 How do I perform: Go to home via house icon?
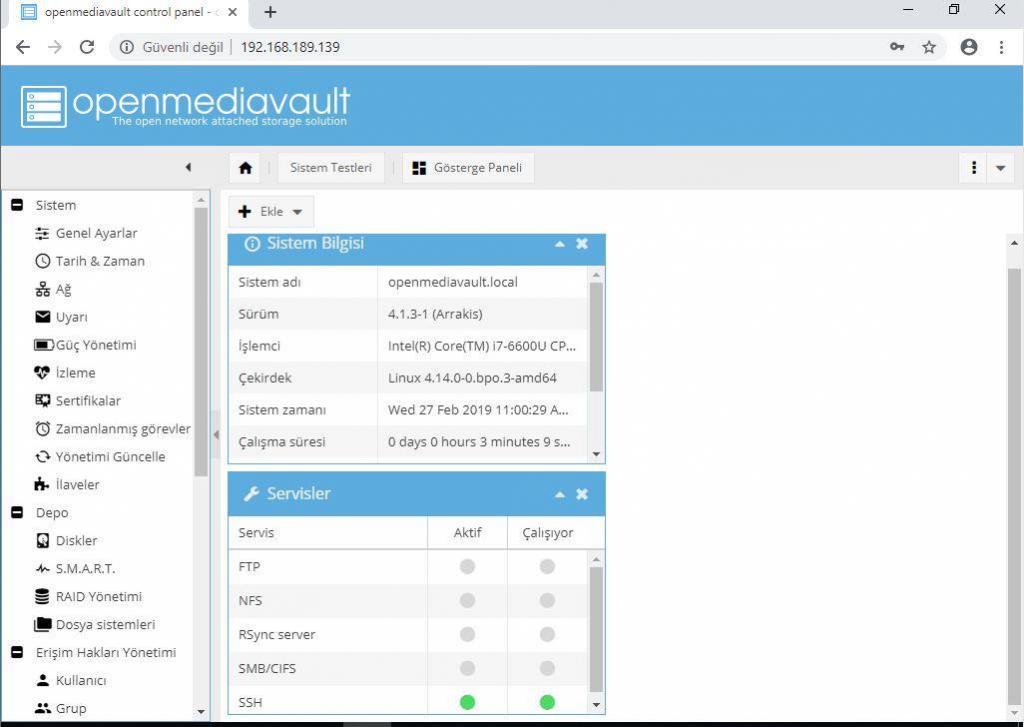[x=246, y=168]
